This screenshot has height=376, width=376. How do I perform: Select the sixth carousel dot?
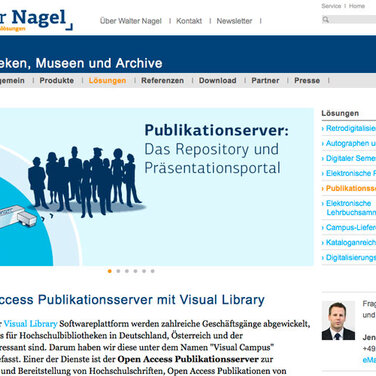click(153, 271)
